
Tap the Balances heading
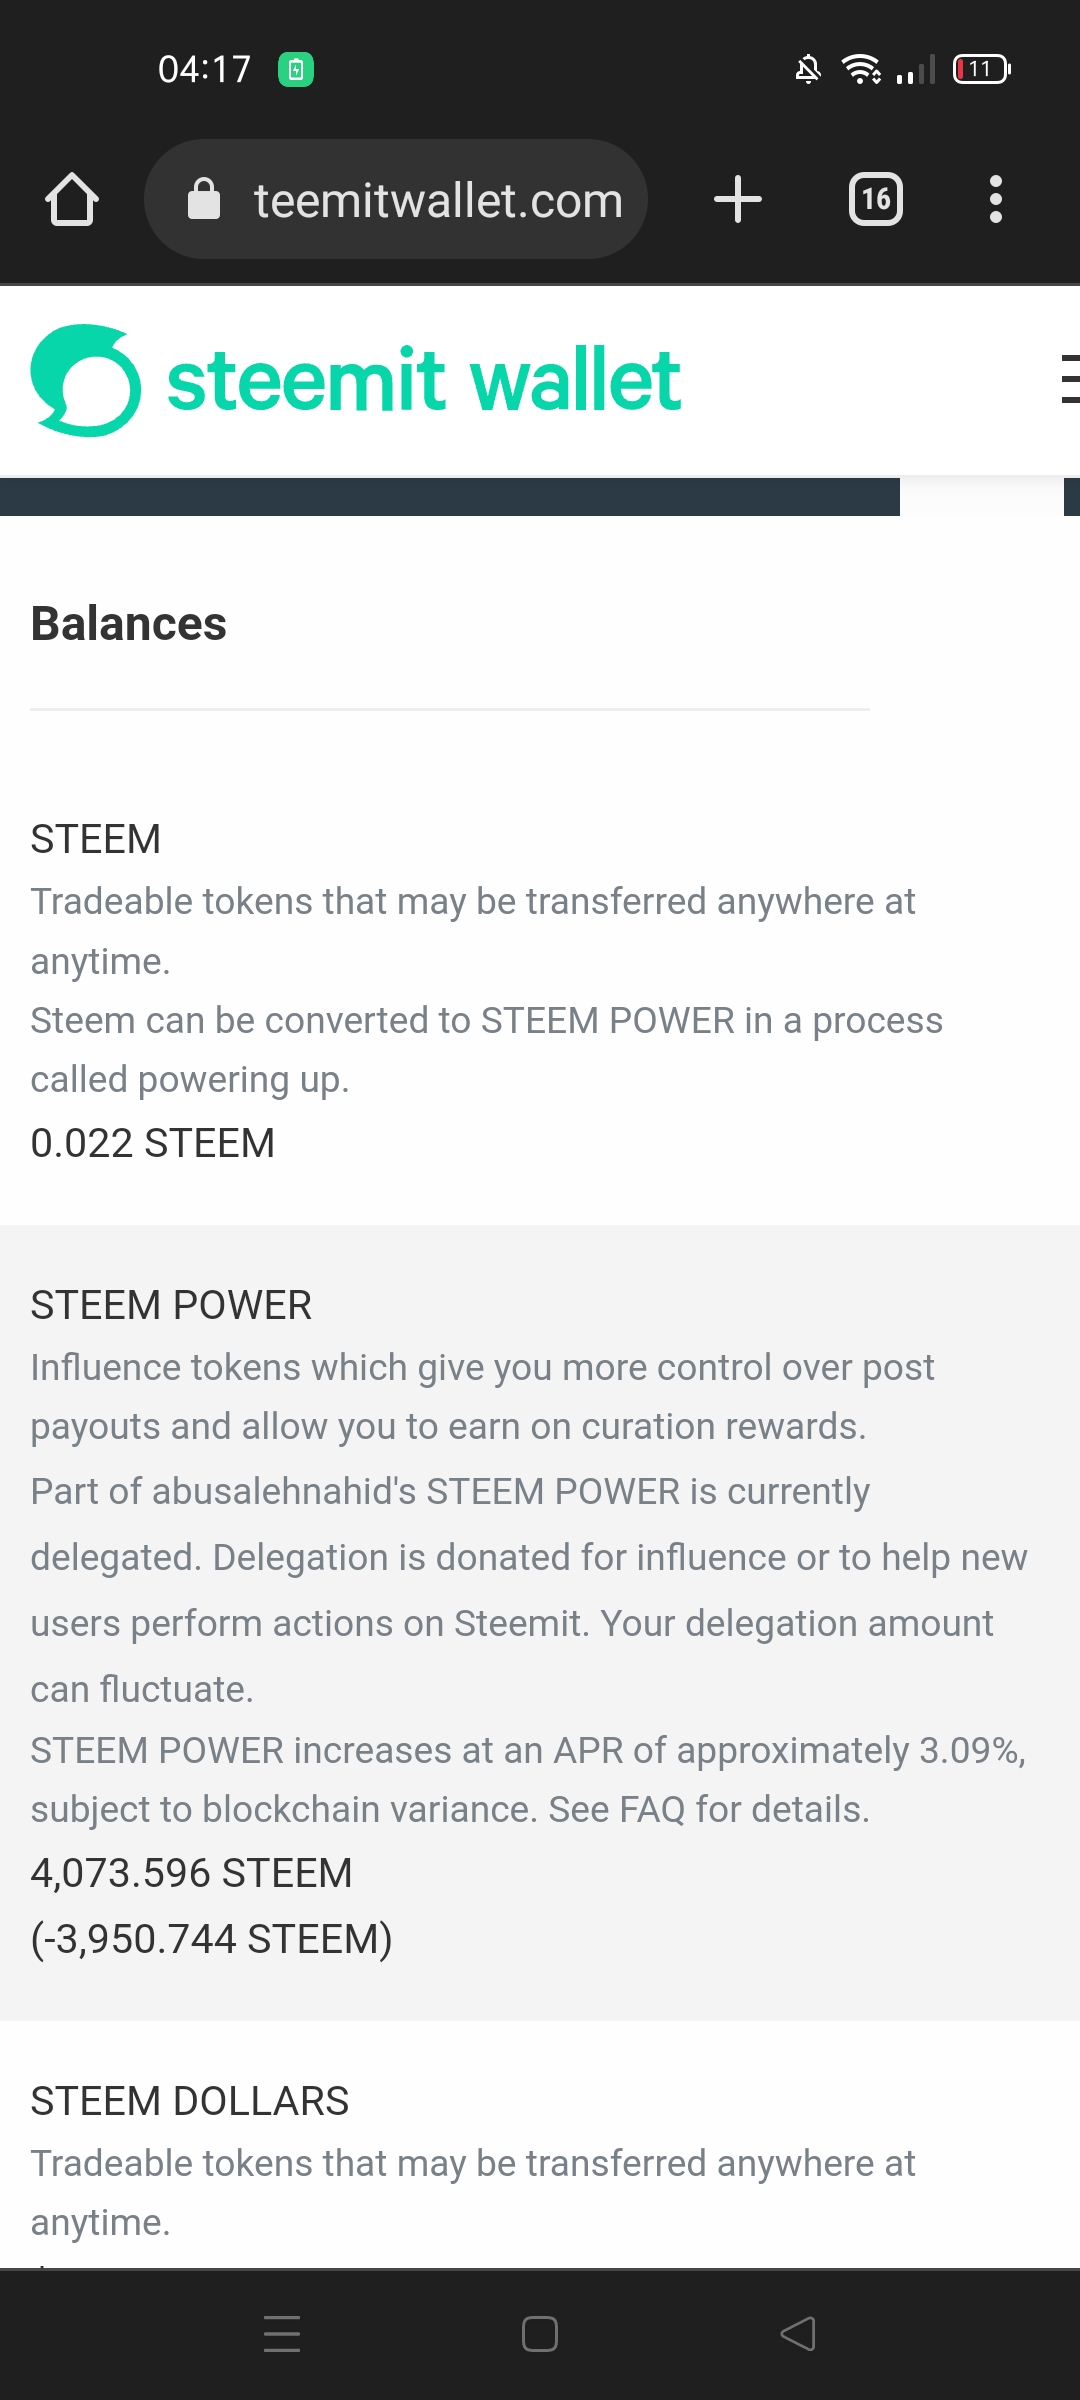(129, 624)
